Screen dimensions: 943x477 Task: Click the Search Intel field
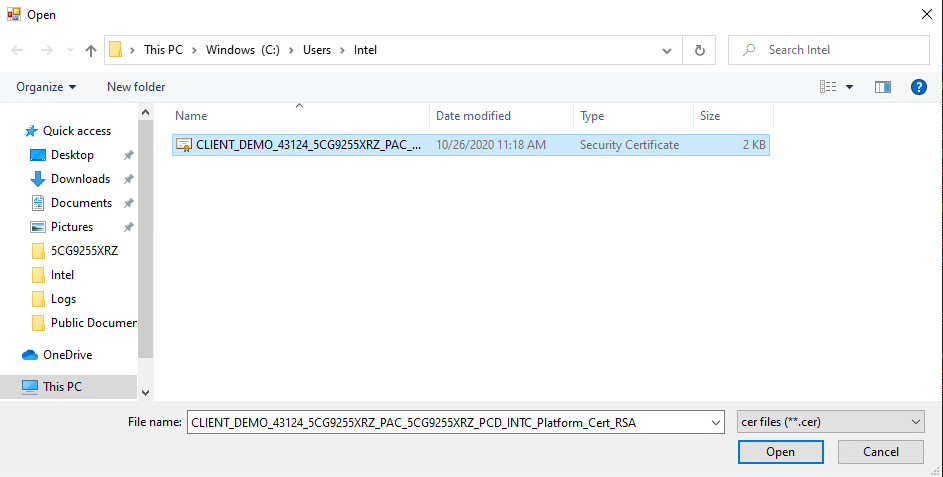(829, 51)
